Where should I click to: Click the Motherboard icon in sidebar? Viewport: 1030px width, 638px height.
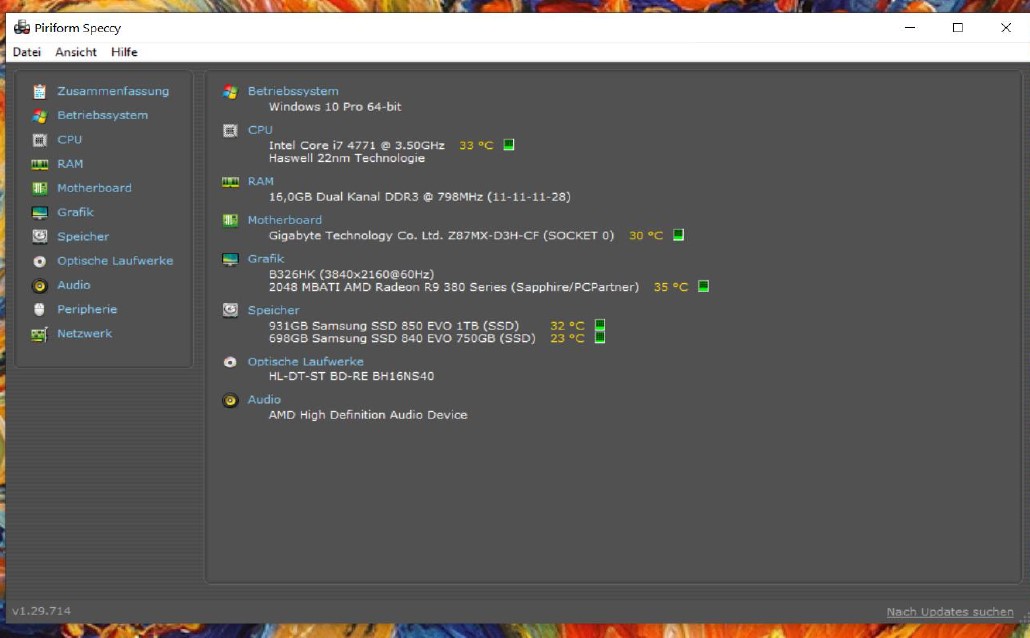tap(39, 189)
